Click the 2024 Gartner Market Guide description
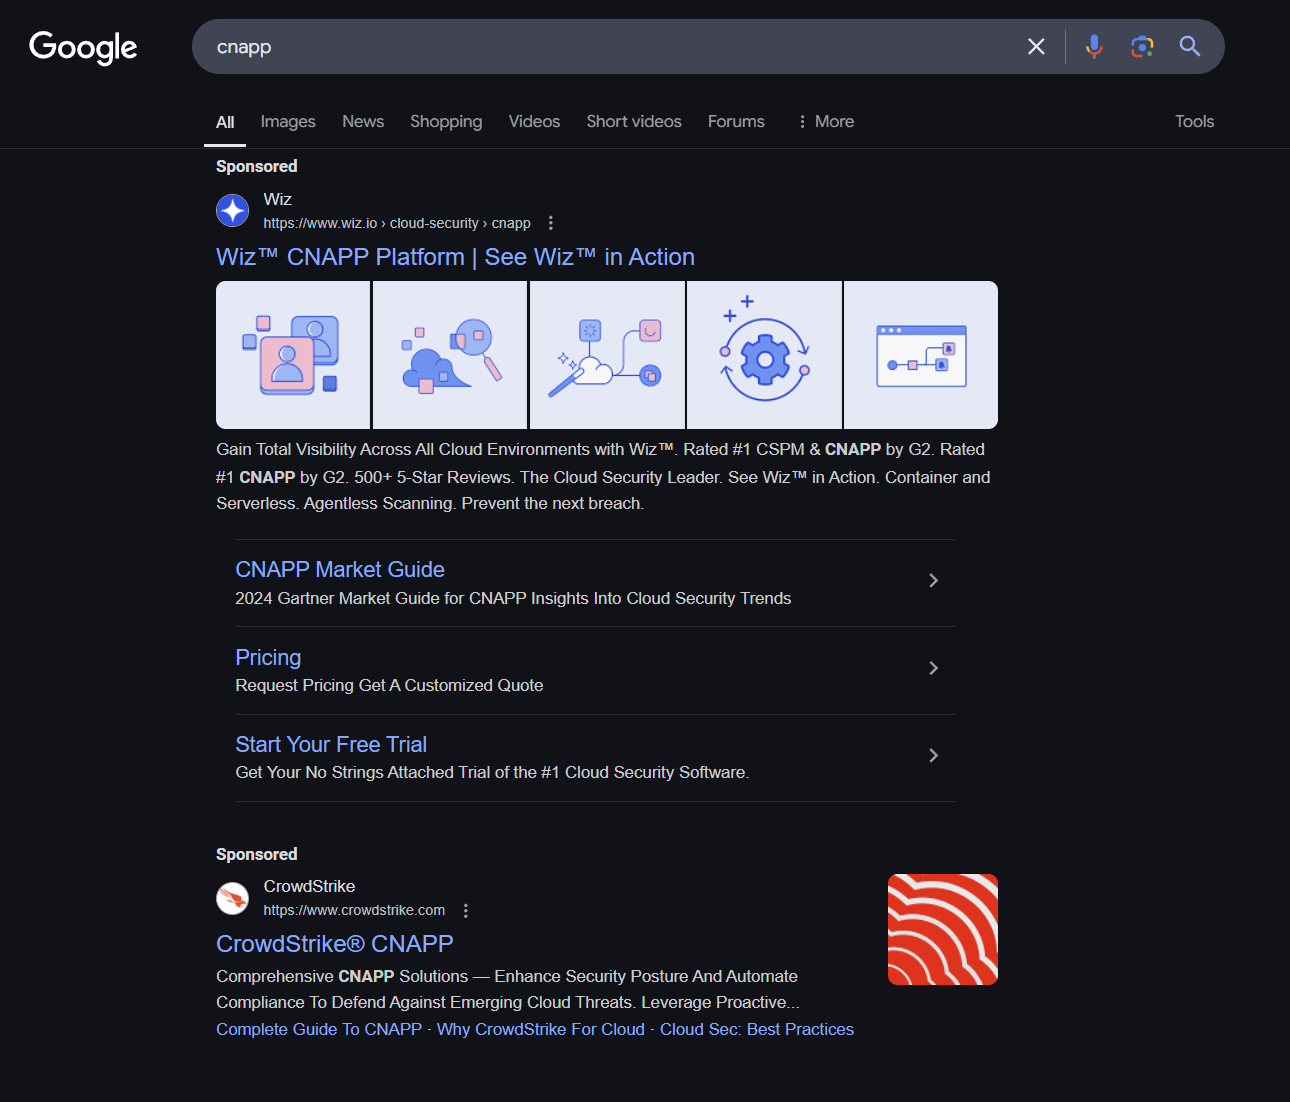 tap(513, 598)
